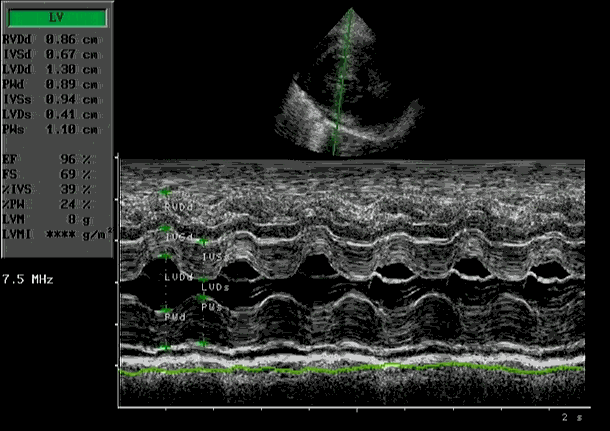Select the RVDd caliper marker on M-mode
The height and width of the screenshot is (431, 610).
(165, 193)
